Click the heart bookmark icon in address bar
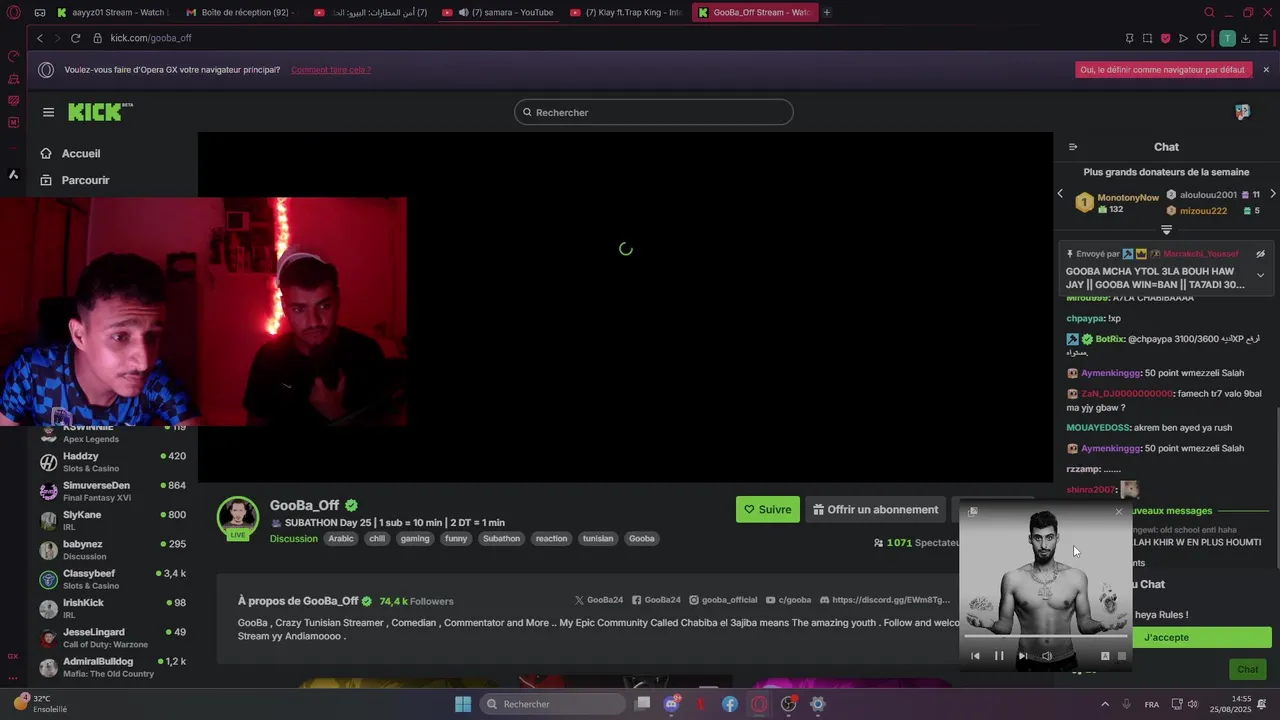This screenshot has height=720, width=1280. pyautogui.click(x=1201, y=38)
